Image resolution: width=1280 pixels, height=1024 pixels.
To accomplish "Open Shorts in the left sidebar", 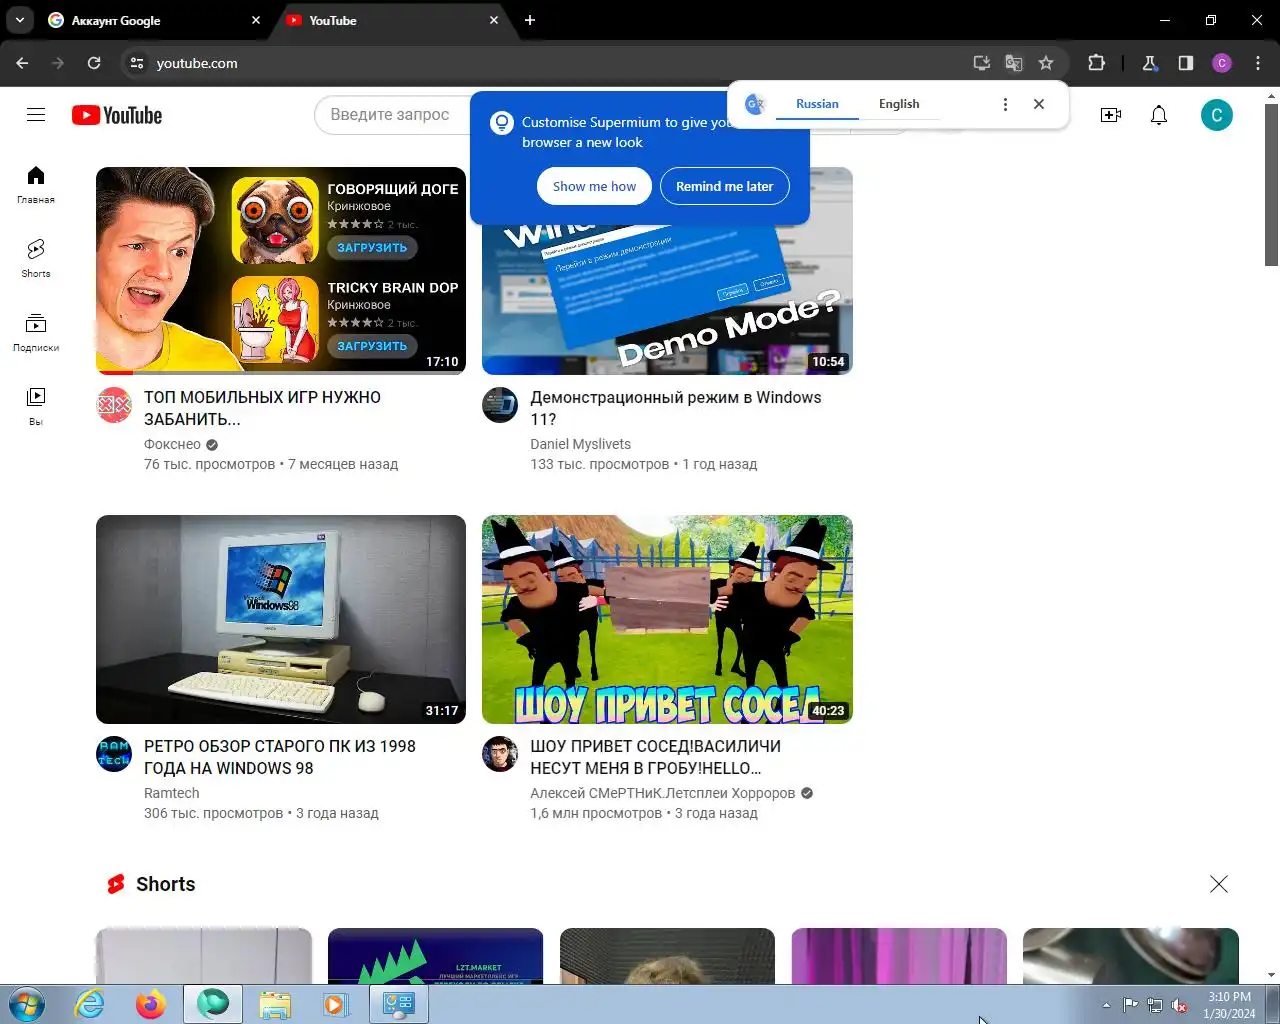I will point(36,258).
